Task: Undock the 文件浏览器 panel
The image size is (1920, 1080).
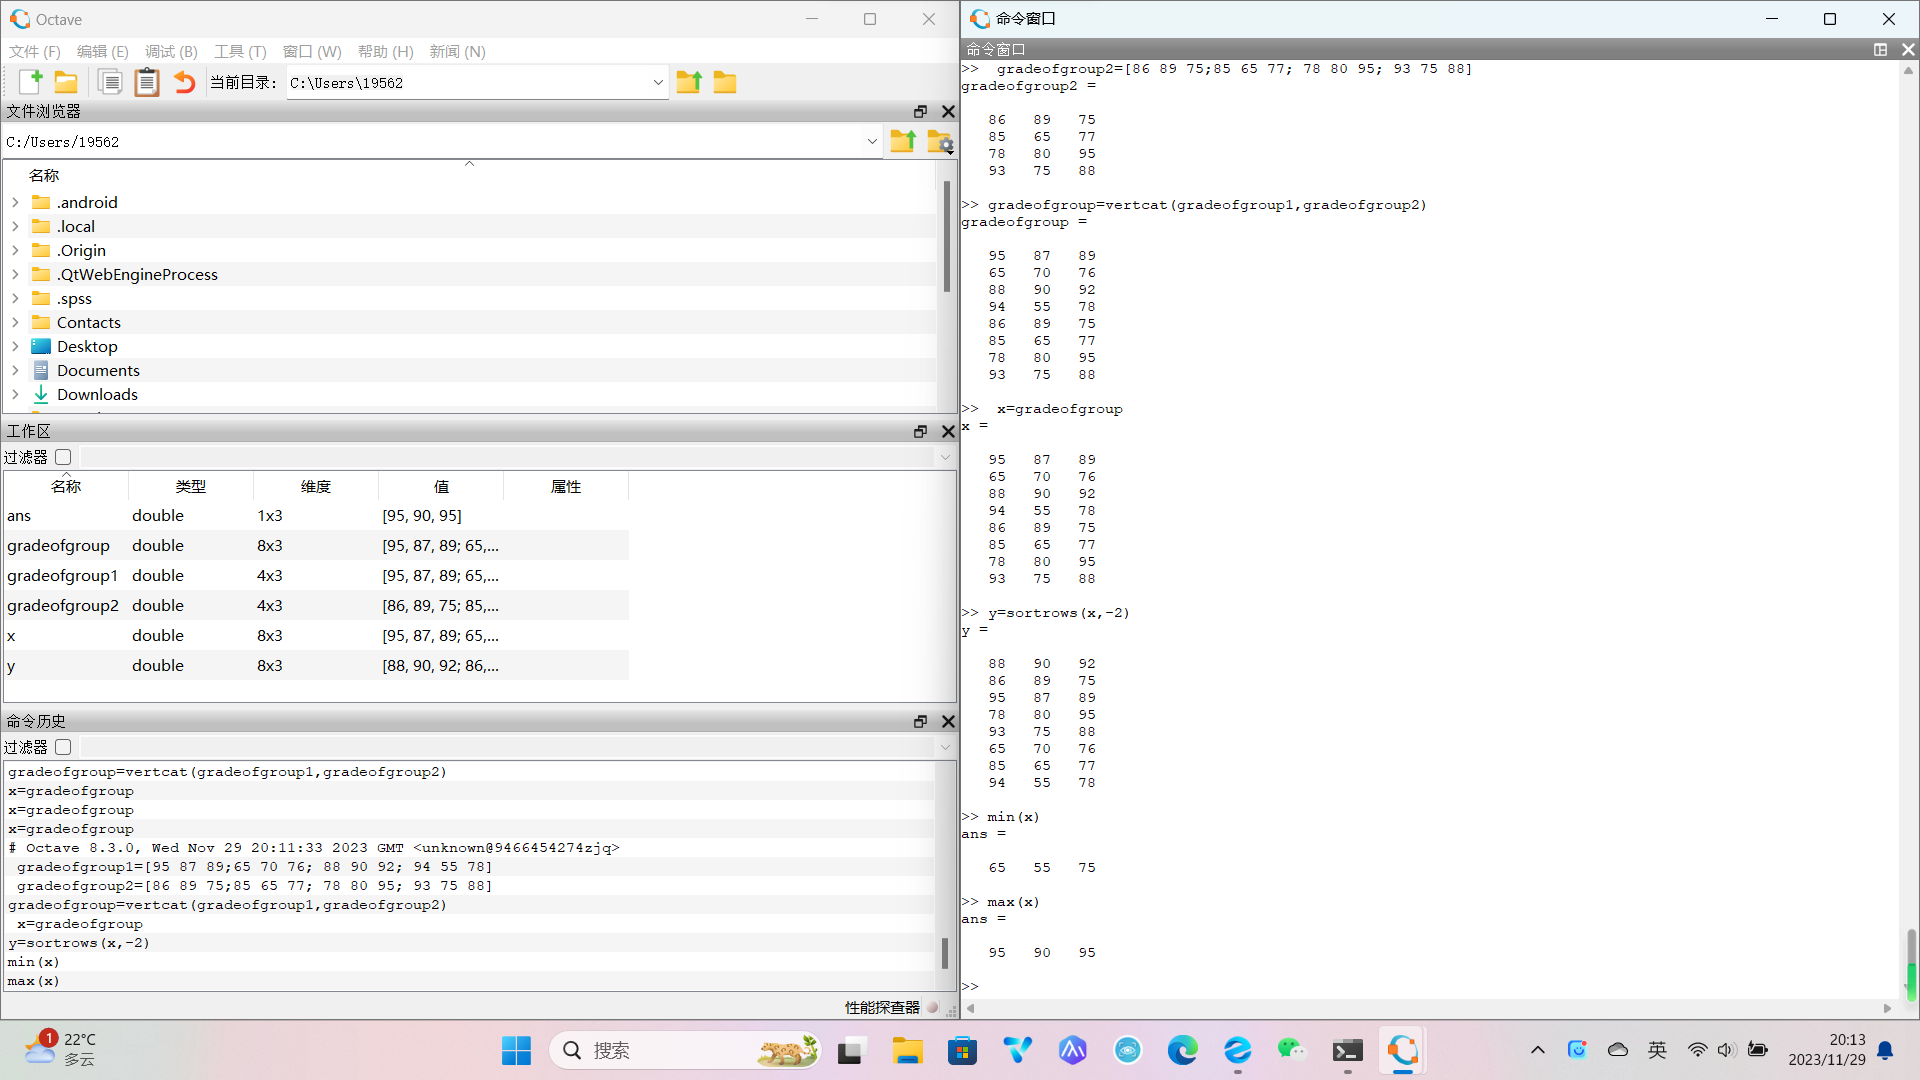Action: [x=920, y=112]
